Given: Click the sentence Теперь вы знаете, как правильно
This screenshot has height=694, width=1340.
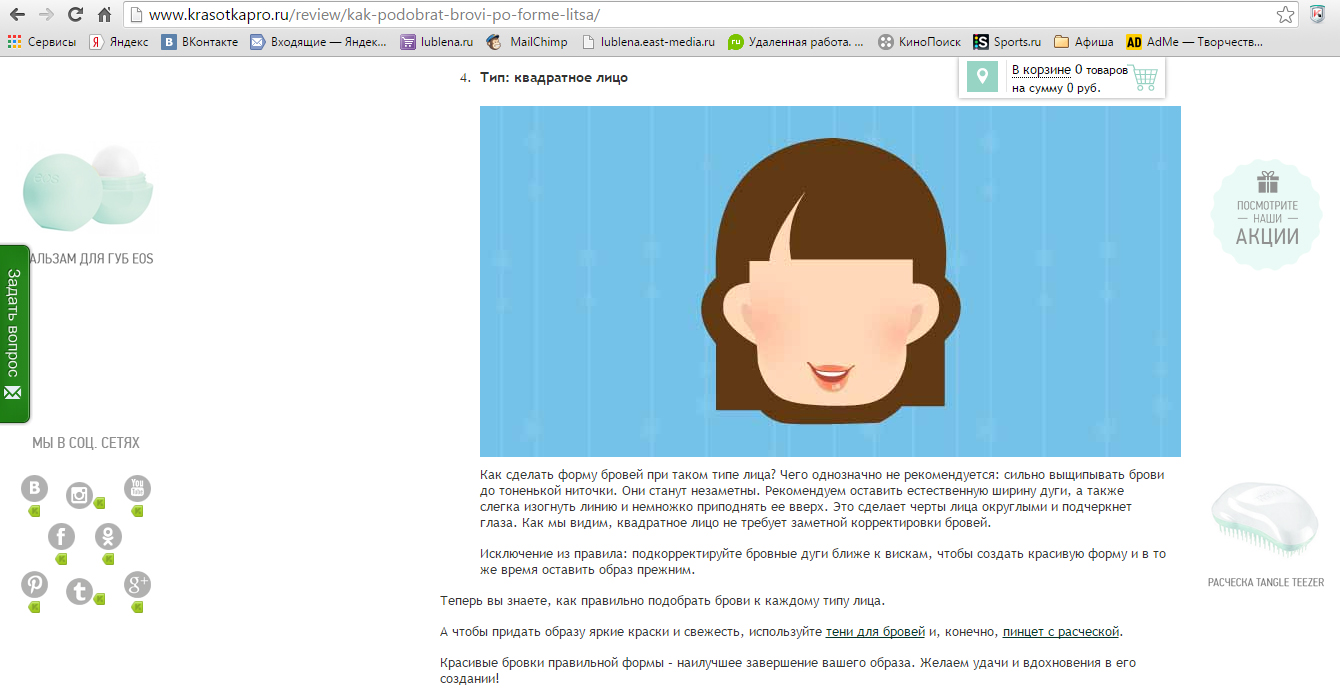Looking at the screenshot, I should pos(662,601).
